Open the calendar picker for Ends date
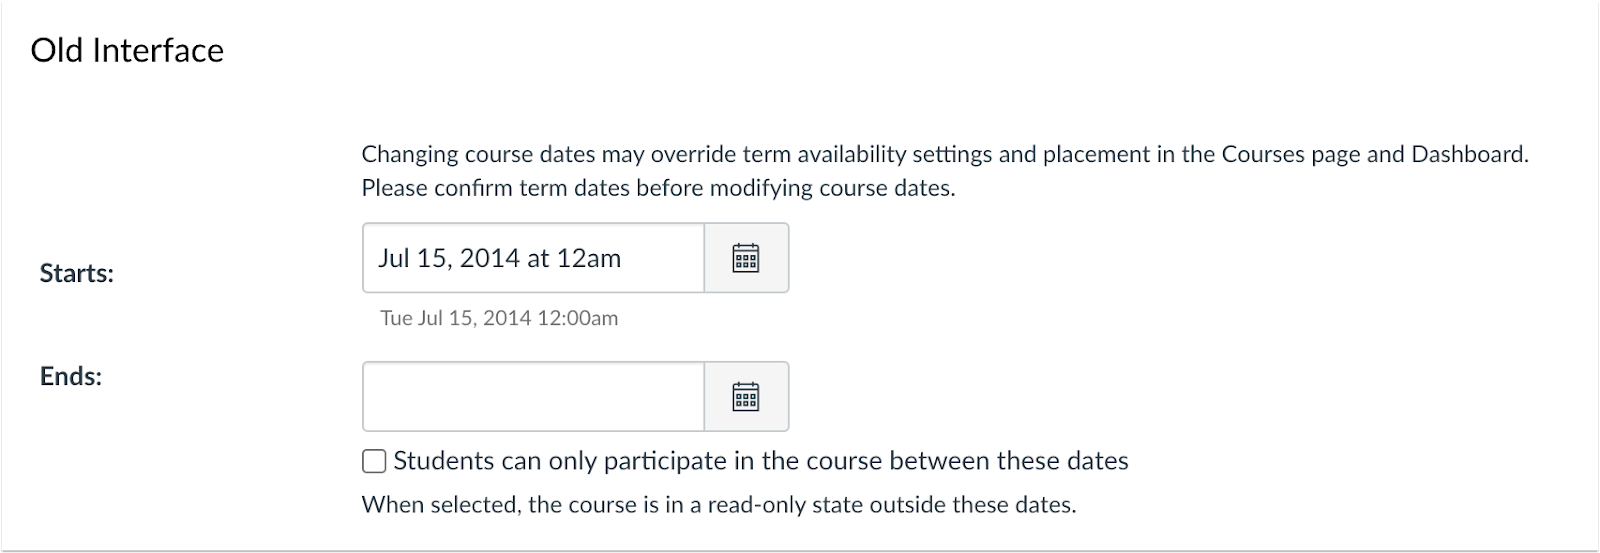The height and width of the screenshot is (553, 1600). click(x=746, y=397)
